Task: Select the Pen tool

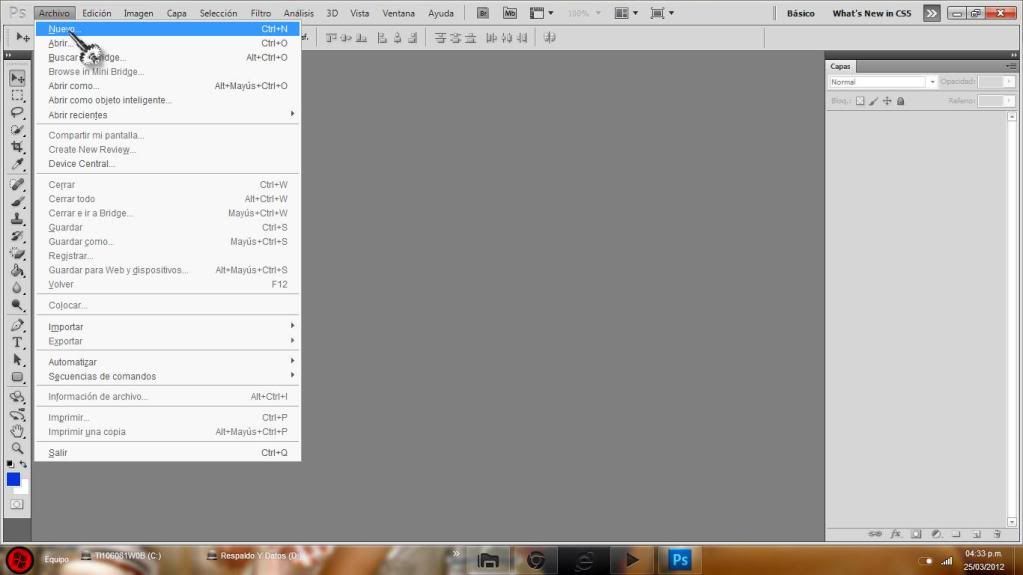Action: [x=17, y=325]
